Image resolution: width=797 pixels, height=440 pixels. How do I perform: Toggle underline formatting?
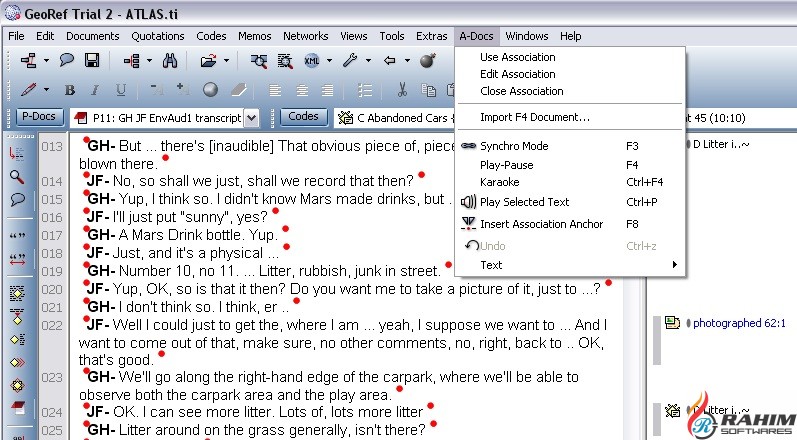click(120, 90)
